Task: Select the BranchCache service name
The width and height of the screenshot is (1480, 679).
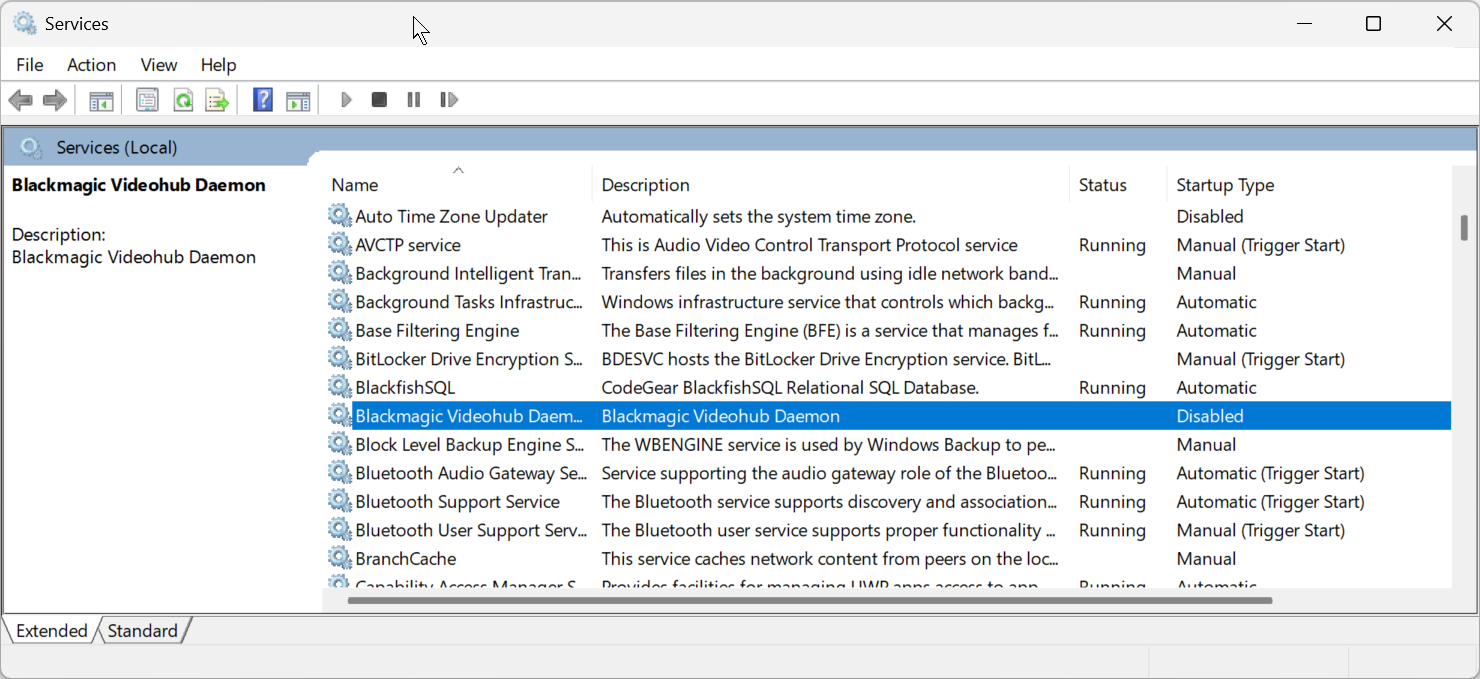Action: point(406,559)
